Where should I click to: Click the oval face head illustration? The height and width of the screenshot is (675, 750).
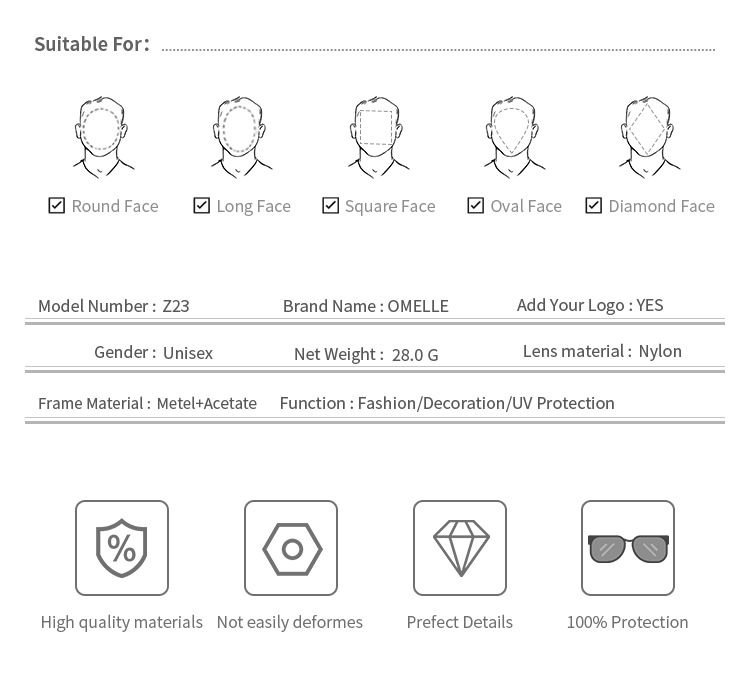point(512,136)
